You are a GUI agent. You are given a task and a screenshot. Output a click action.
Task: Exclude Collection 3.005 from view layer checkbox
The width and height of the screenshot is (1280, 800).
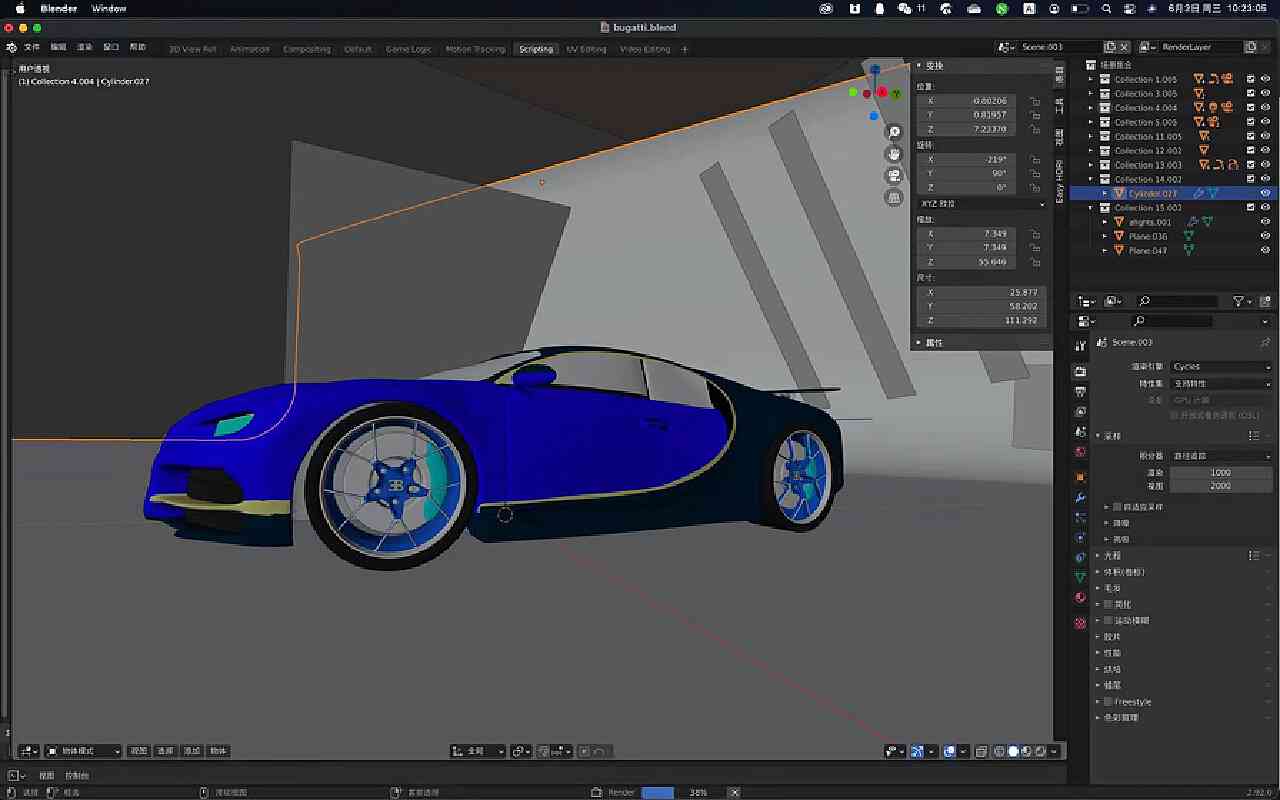[x=1251, y=93]
